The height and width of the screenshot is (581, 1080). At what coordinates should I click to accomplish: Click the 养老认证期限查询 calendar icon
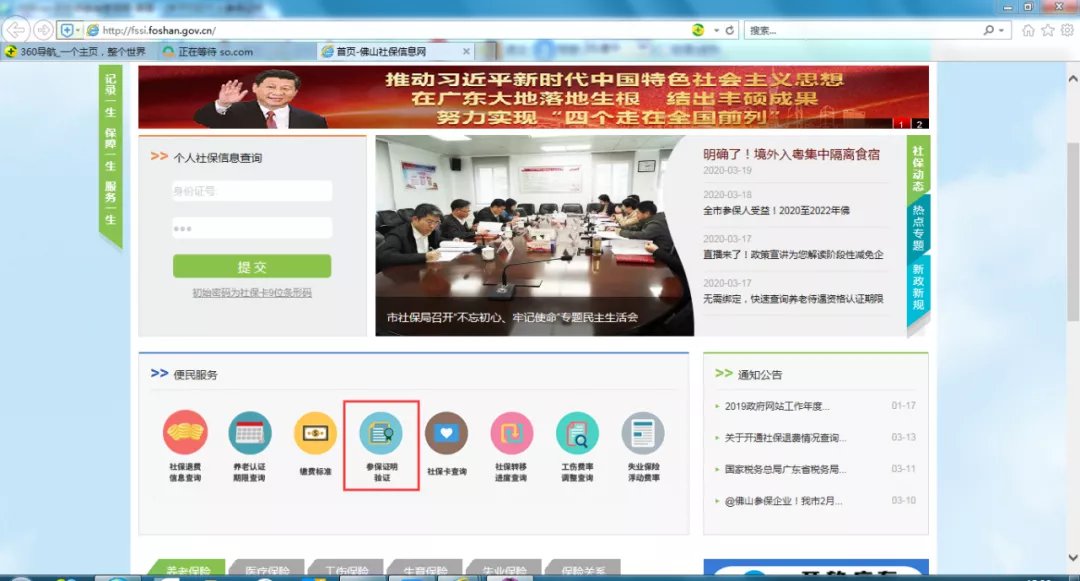coord(250,433)
